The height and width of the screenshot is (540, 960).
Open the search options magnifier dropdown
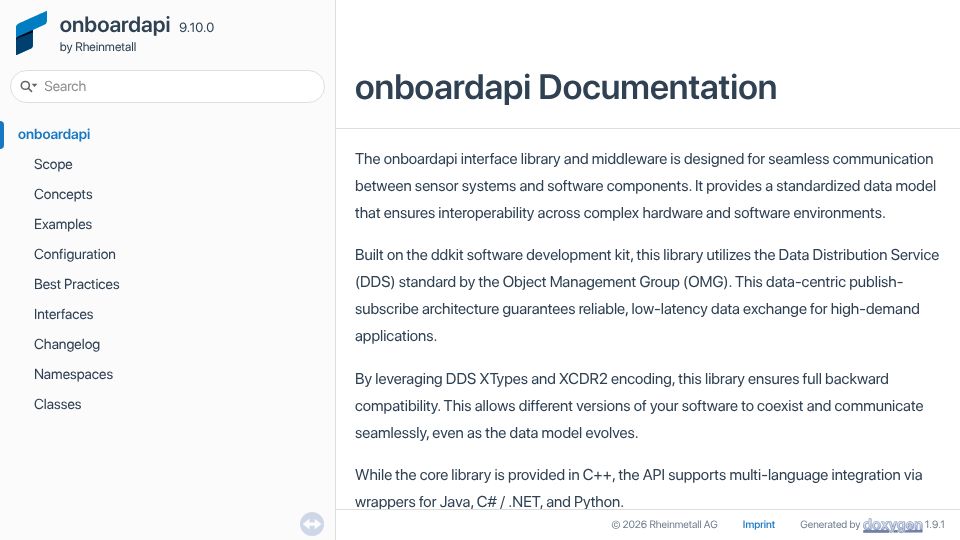[28, 86]
